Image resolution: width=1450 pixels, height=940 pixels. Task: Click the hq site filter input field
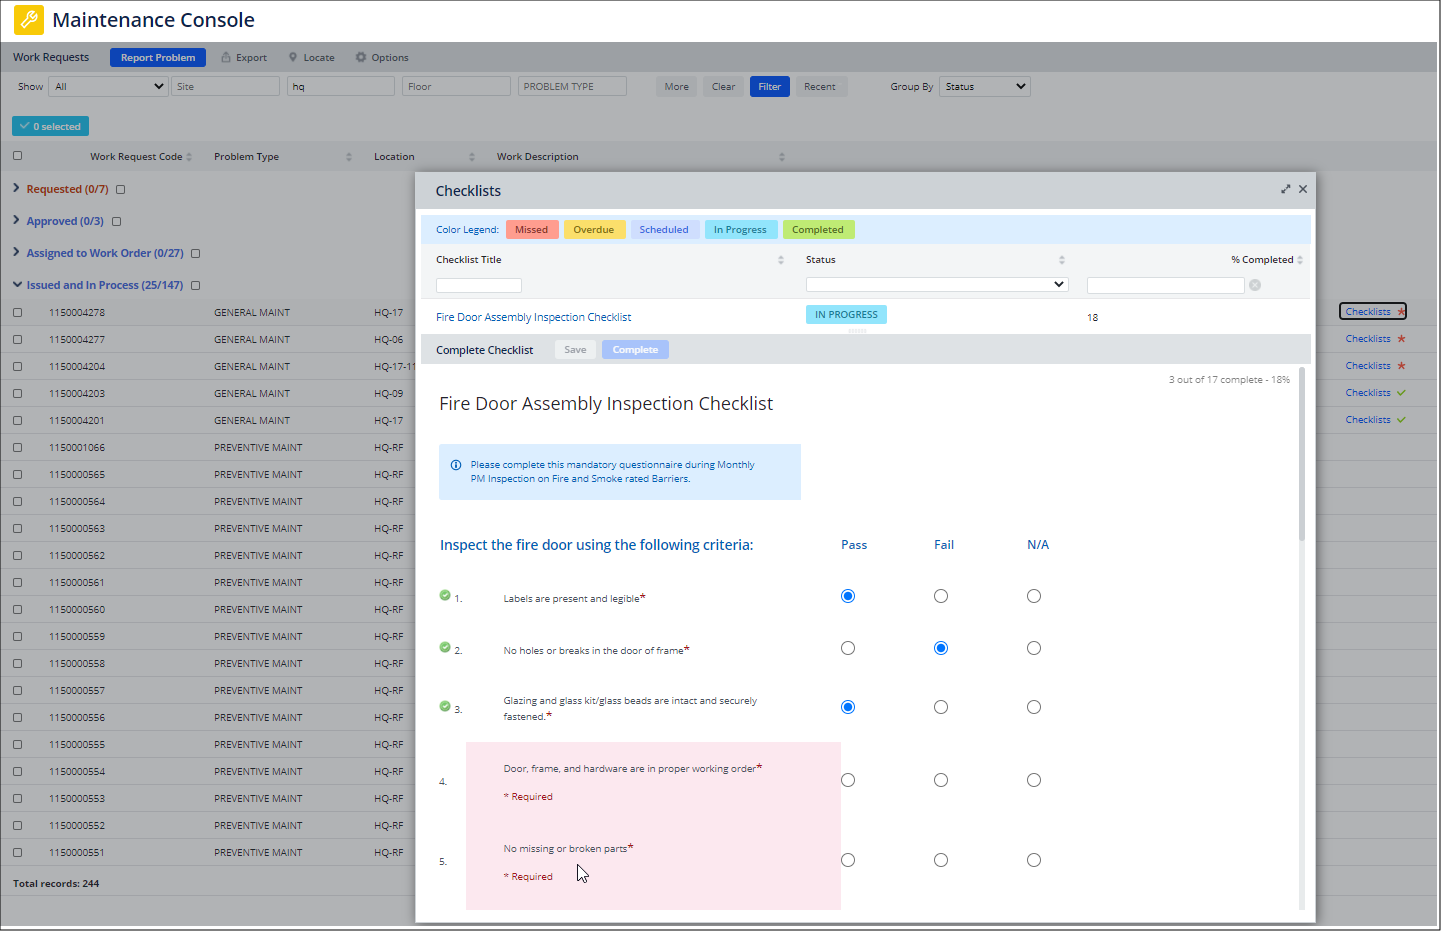[x=340, y=86]
